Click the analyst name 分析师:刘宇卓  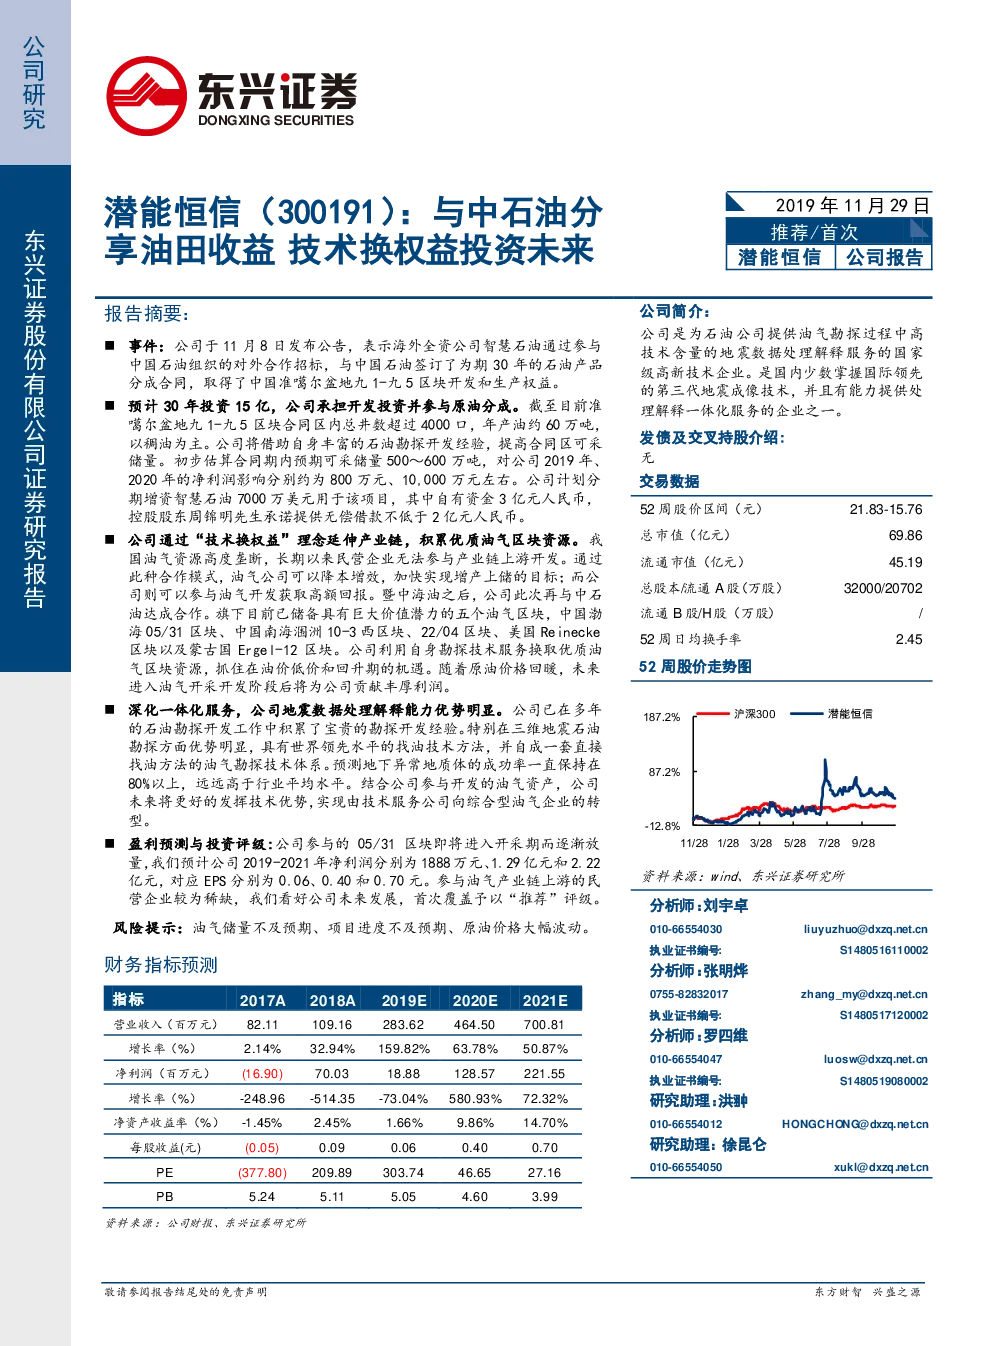pos(699,906)
